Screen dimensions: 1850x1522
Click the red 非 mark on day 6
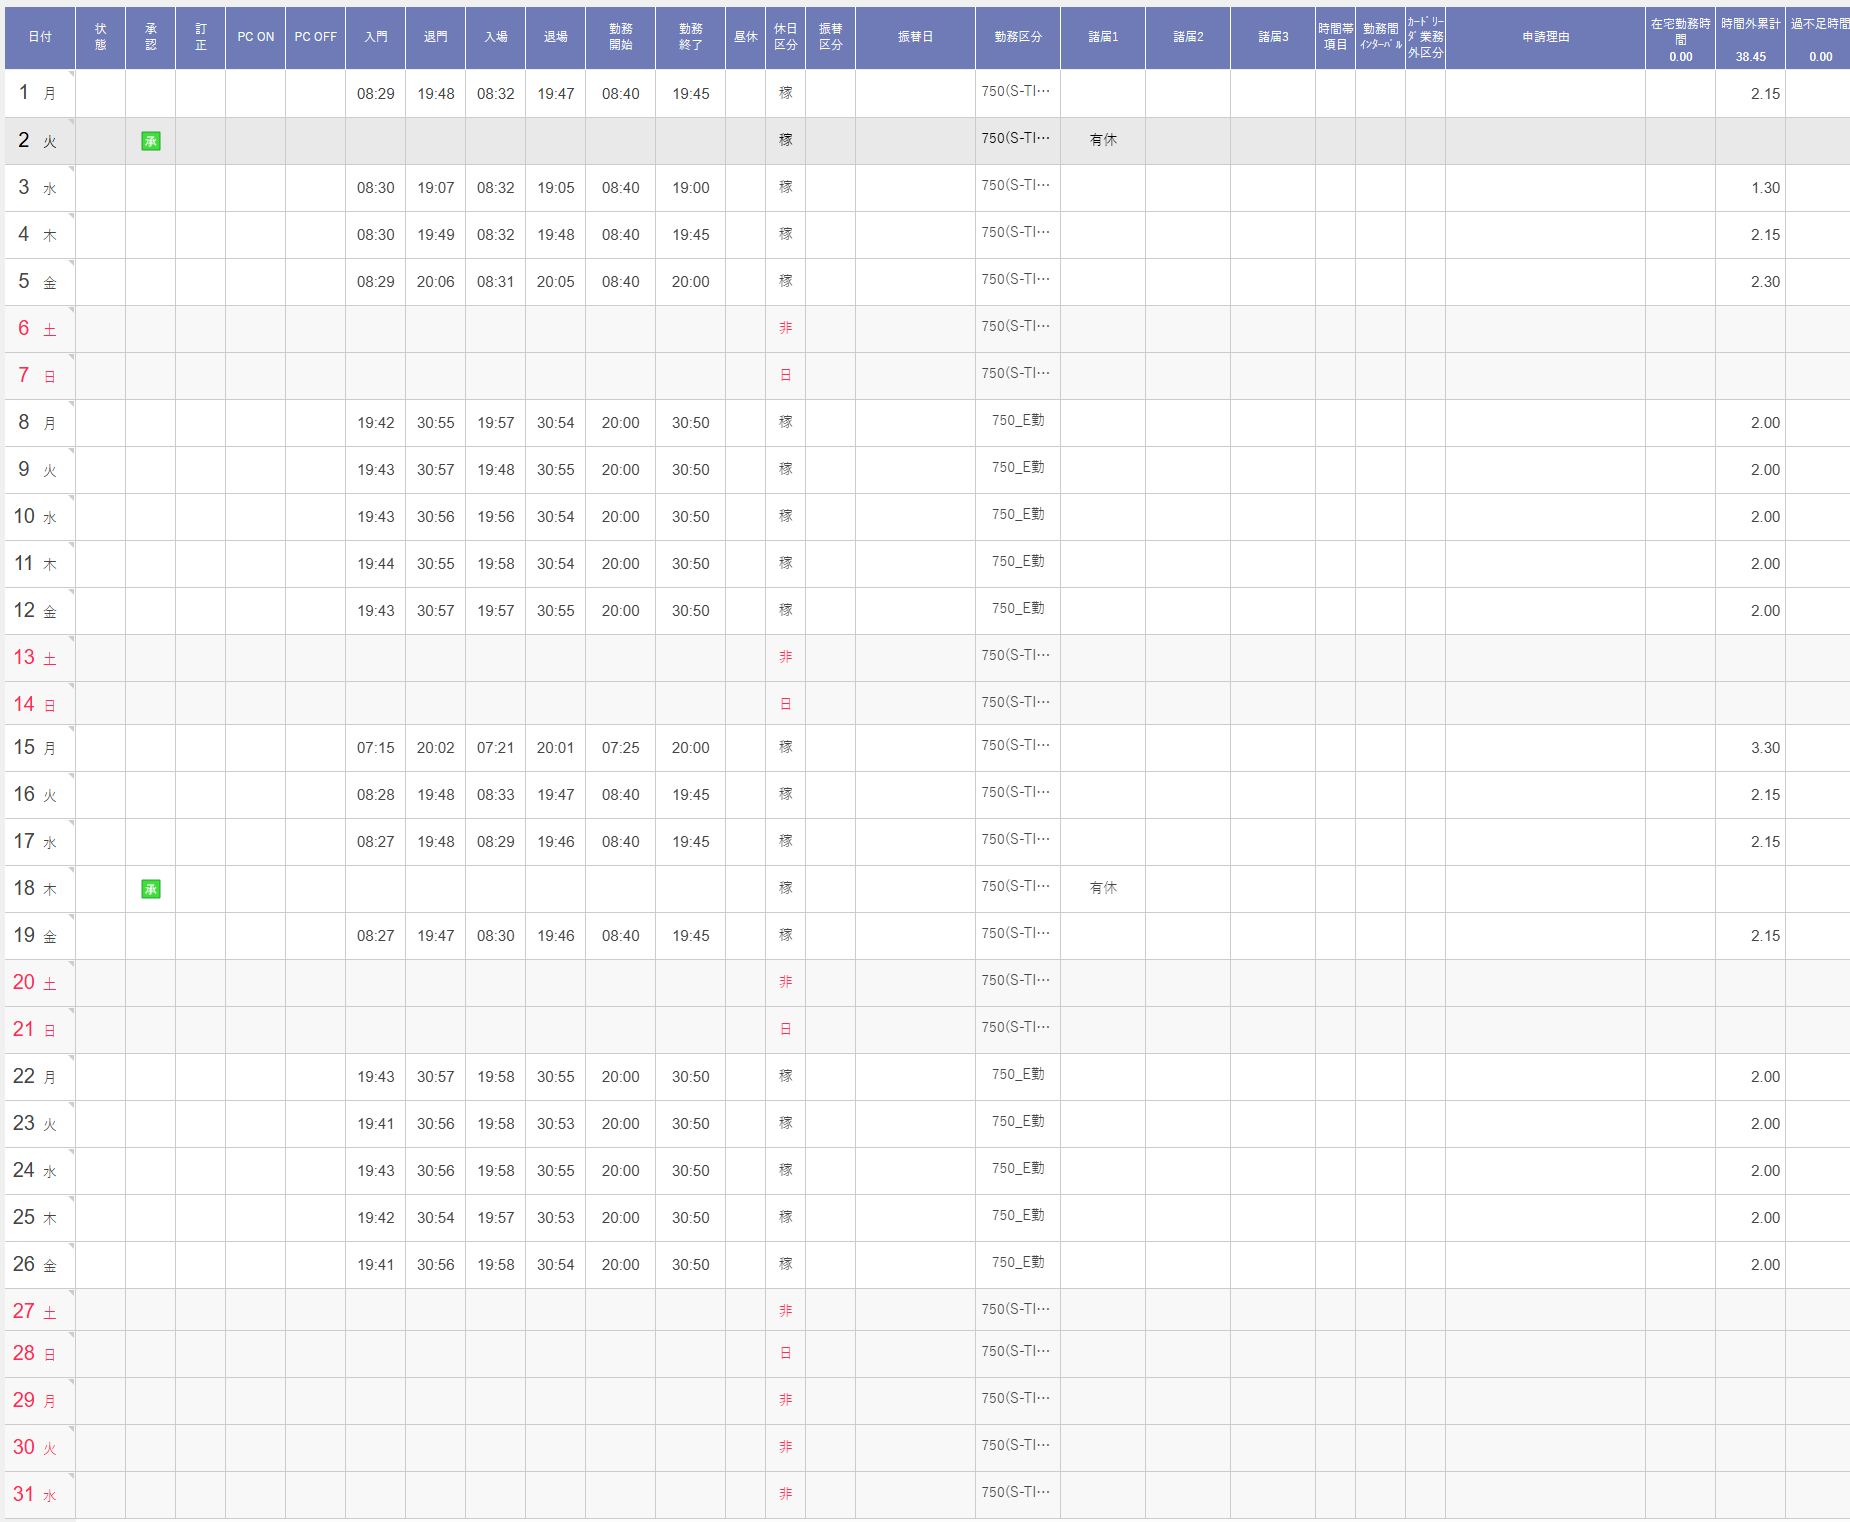[785, 328]
